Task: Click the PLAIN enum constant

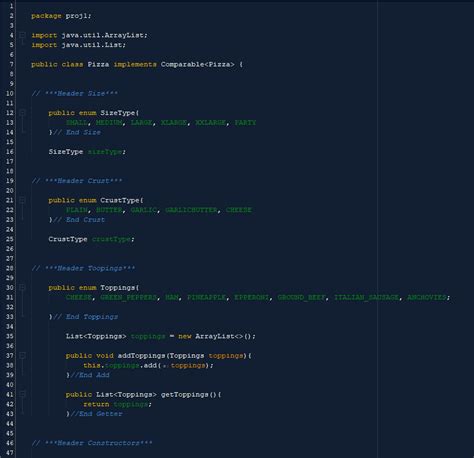Action: pos(77,210)
